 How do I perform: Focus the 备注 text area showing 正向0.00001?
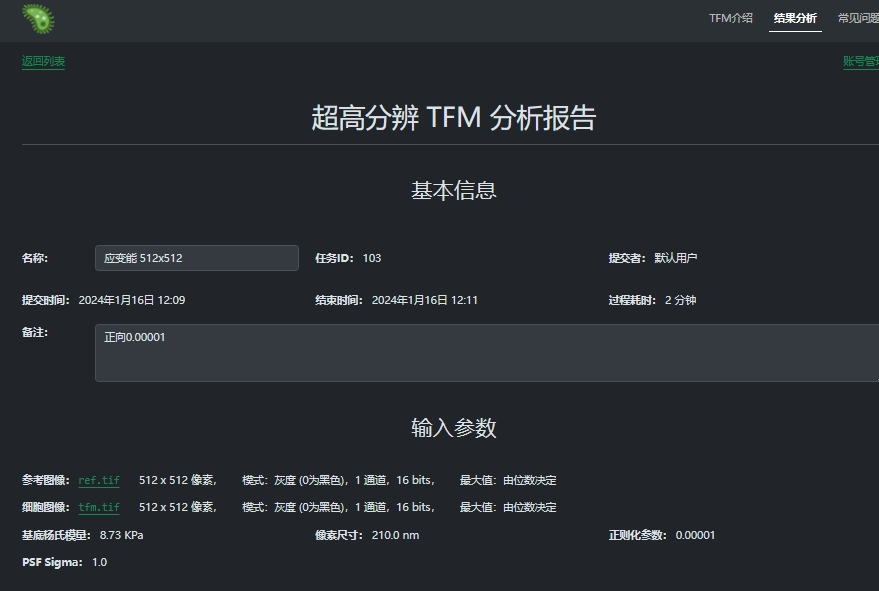pyautogui.click(x=487, y=353)
